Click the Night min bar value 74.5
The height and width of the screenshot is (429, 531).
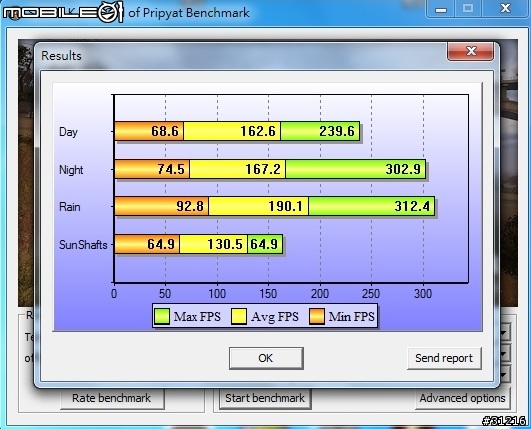[x=171, y=169]
